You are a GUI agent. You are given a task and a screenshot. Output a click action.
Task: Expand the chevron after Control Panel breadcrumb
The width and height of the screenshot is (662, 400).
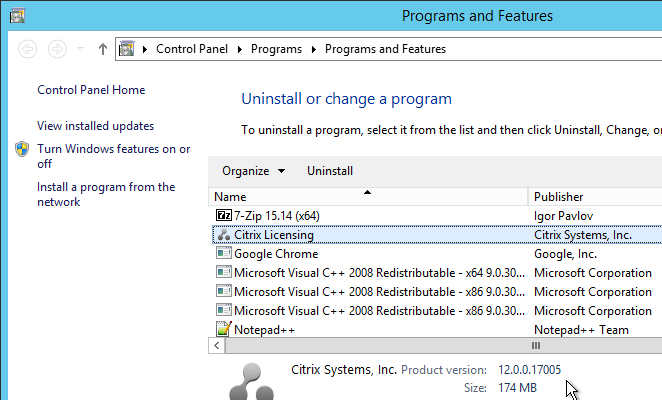coord(240,49)
